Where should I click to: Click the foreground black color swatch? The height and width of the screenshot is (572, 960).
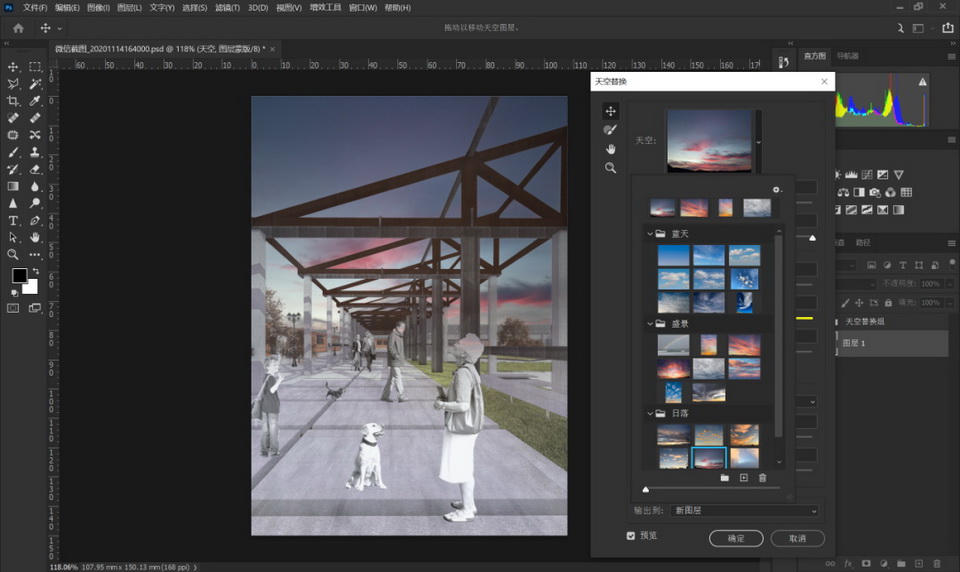coord(19,276)
